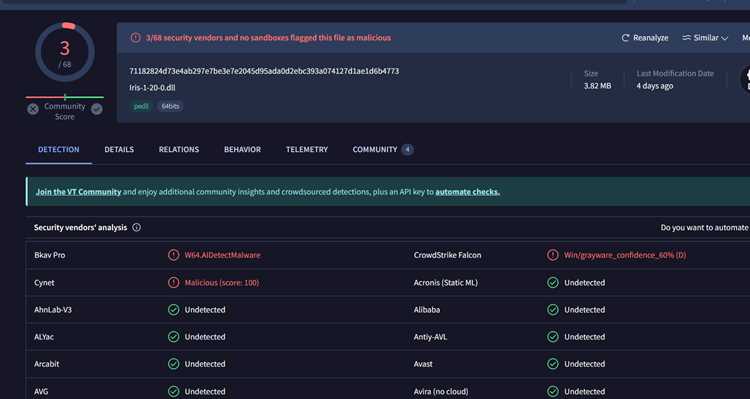Click the Alibaba undetected check icon
750x399 pixels.
pyautogui.click(x=552, y=310)
